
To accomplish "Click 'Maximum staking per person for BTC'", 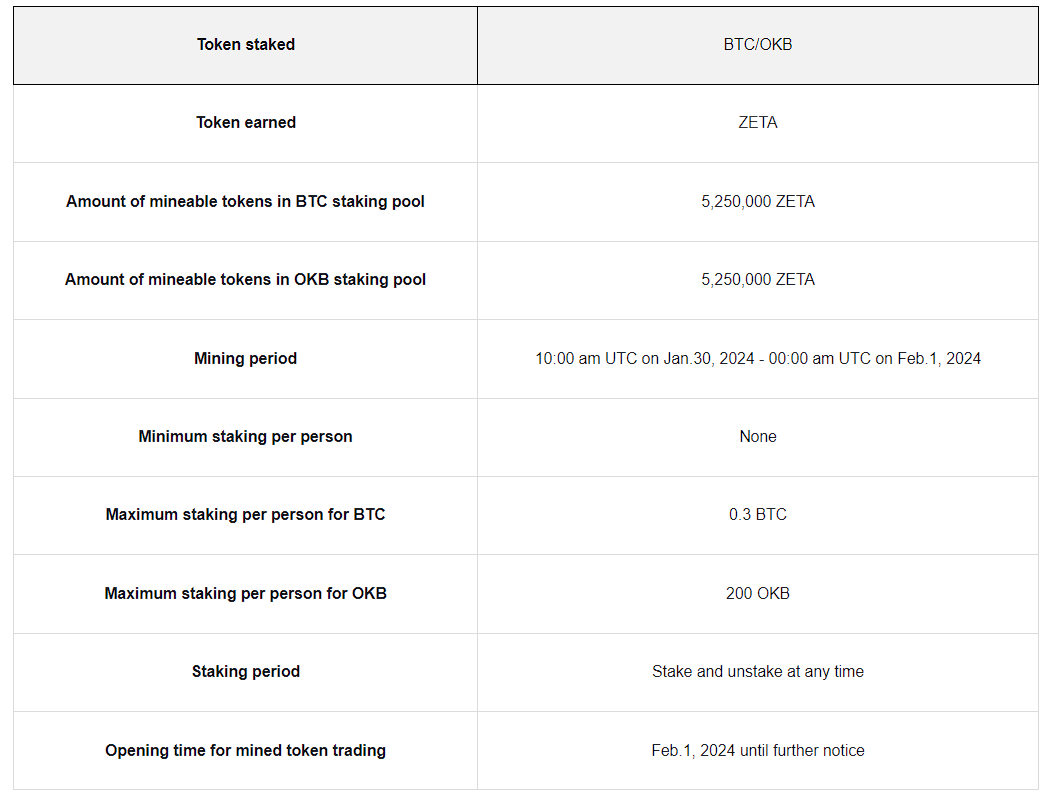I will [245, 514].
